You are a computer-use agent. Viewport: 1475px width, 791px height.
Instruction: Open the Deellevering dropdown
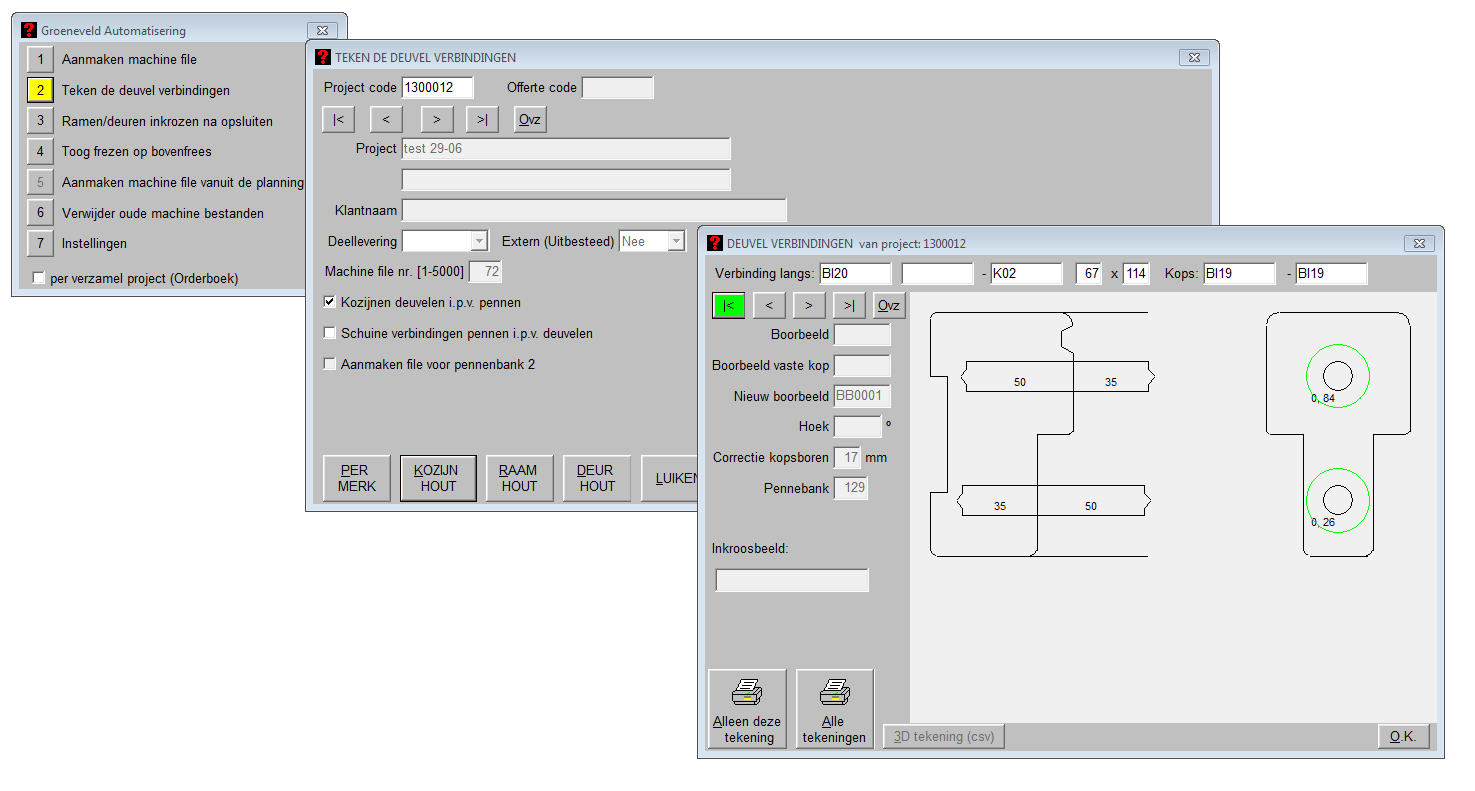tap(478, 241)
